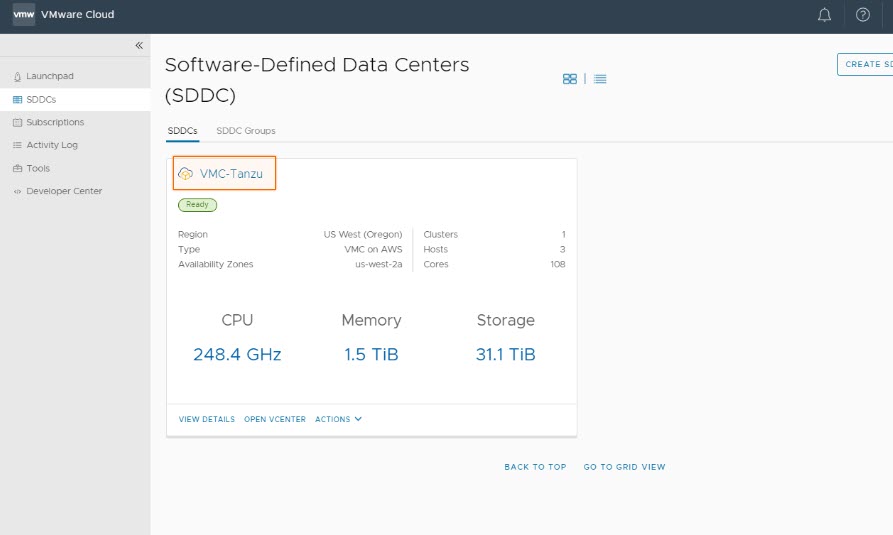Click the View Details link
This screenshot has height=535, width=893.
pyautogui.click(x=207, y=419)
